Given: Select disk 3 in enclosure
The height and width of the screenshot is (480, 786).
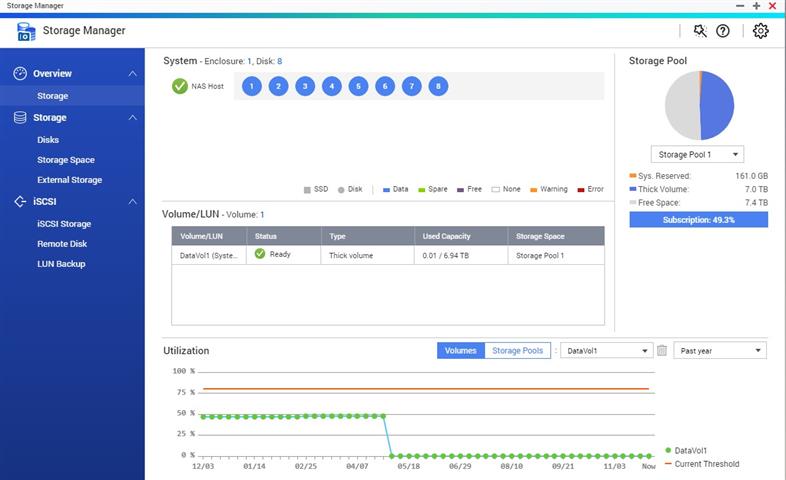Looking at the screenshot, I should tap(305, 86).
